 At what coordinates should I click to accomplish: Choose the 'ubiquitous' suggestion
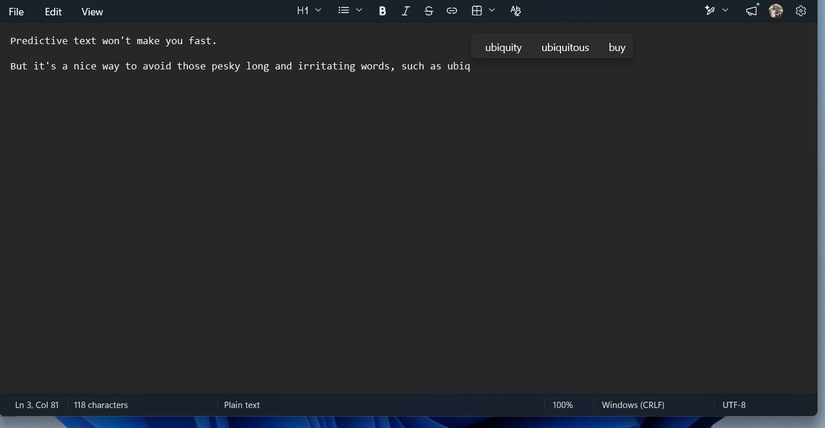(565, 47)
